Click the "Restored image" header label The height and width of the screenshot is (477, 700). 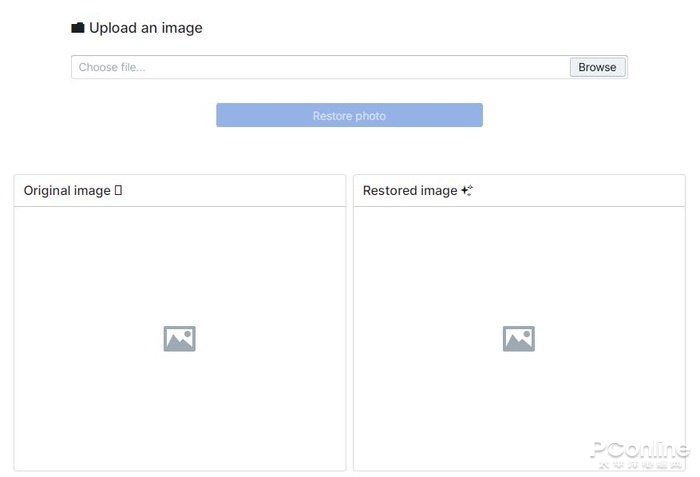410,190
